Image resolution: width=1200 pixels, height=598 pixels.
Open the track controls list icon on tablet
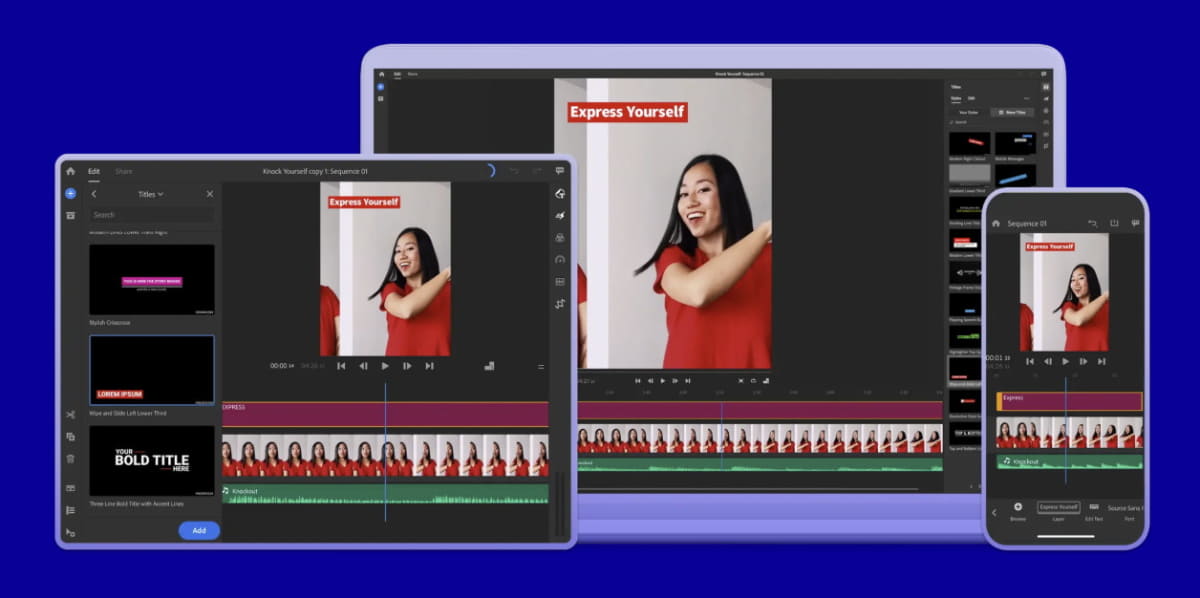(x=70, y=510)
